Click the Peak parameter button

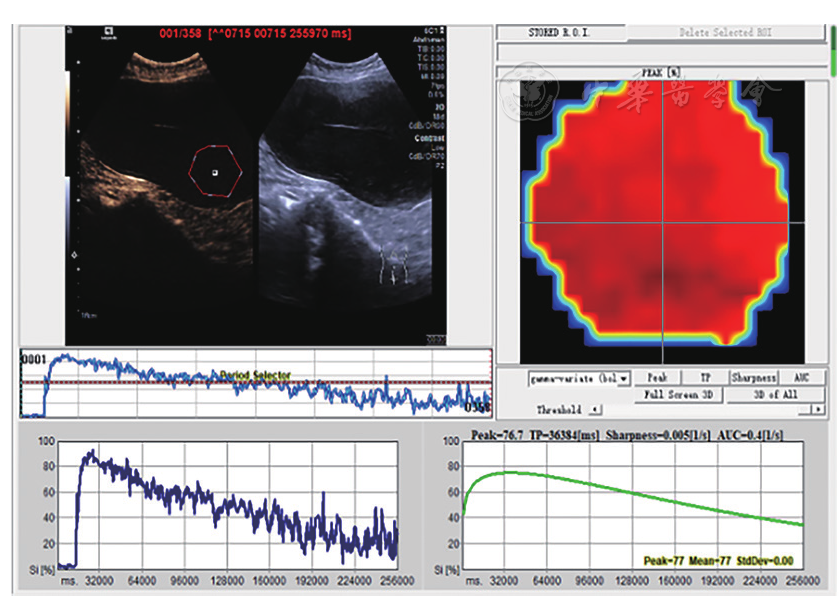(657, 378)
